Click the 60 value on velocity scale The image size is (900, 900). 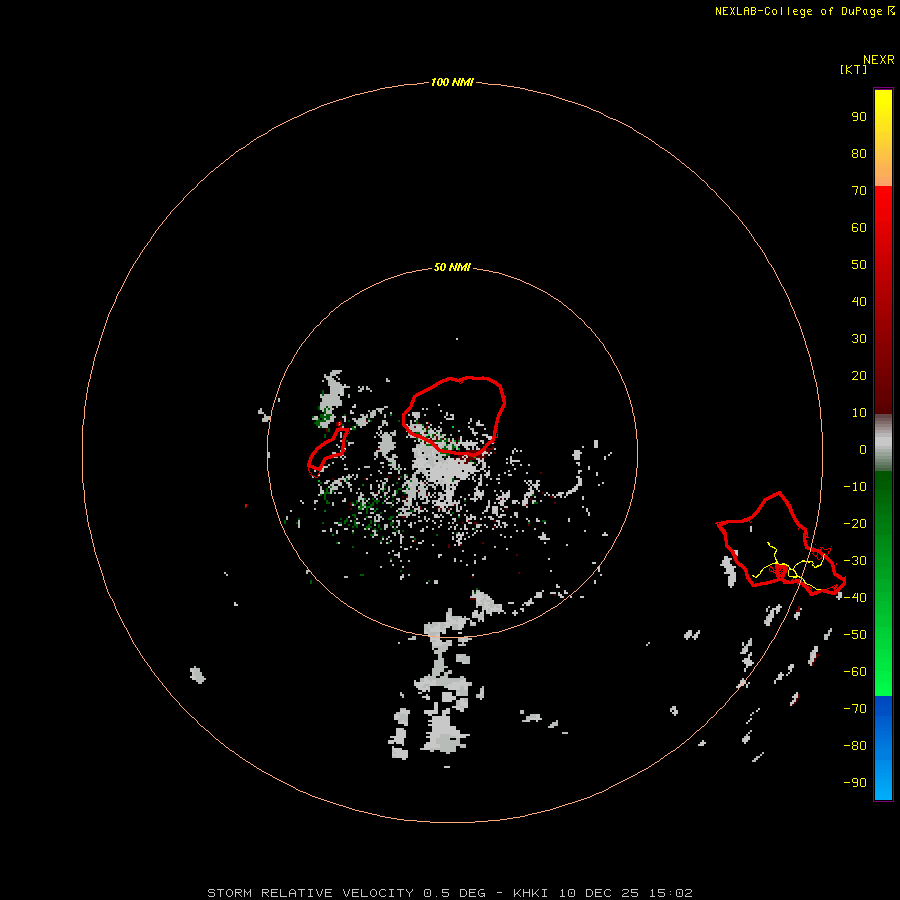859,228
